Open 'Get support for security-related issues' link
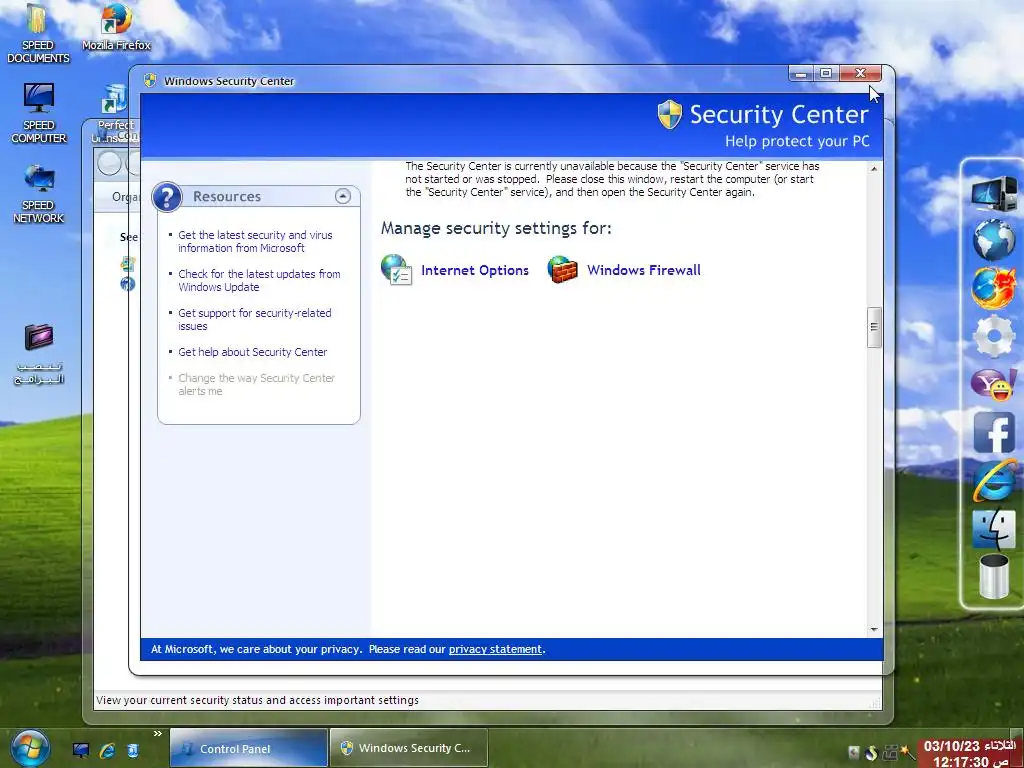1024x768 pixels. click(255, 319)
